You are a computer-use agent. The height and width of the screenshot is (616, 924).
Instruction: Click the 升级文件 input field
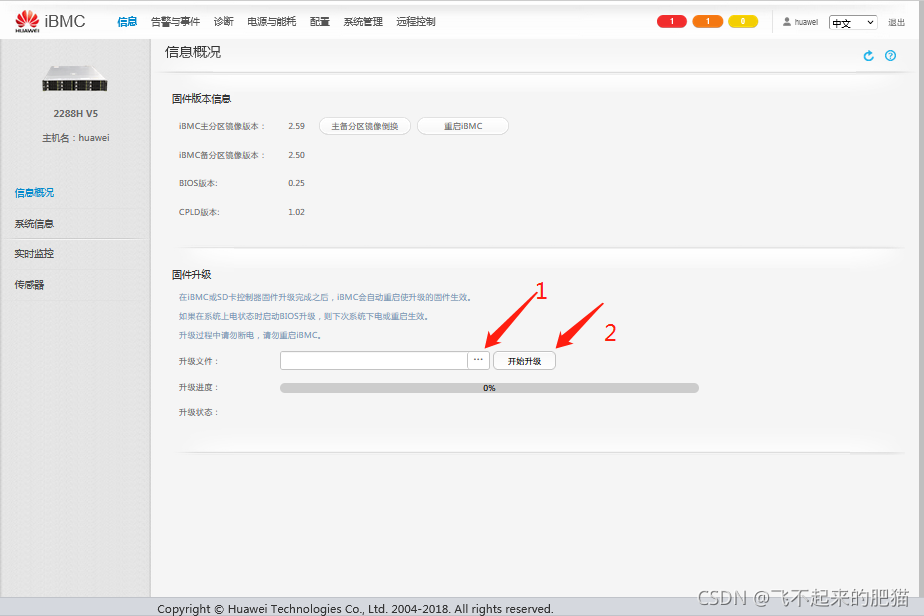tap(373, 360)
